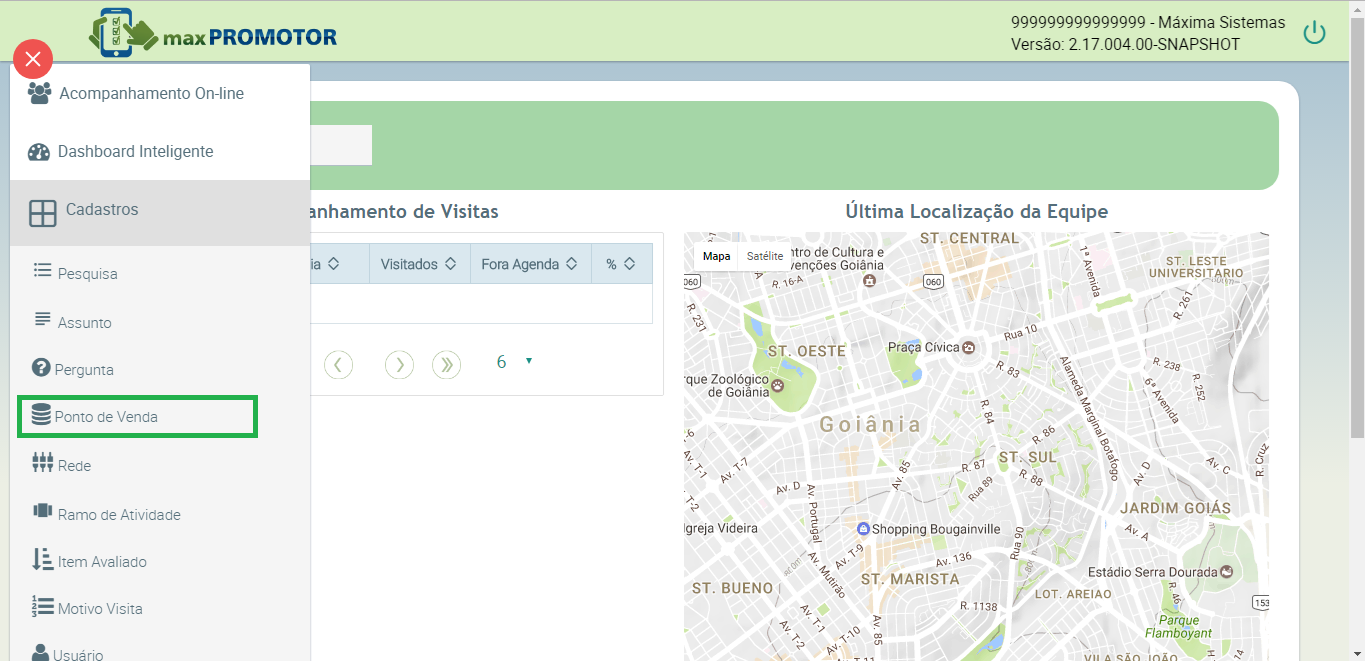Click the power logout icon
The image size is (1365, 661).
coord(1314,33)
